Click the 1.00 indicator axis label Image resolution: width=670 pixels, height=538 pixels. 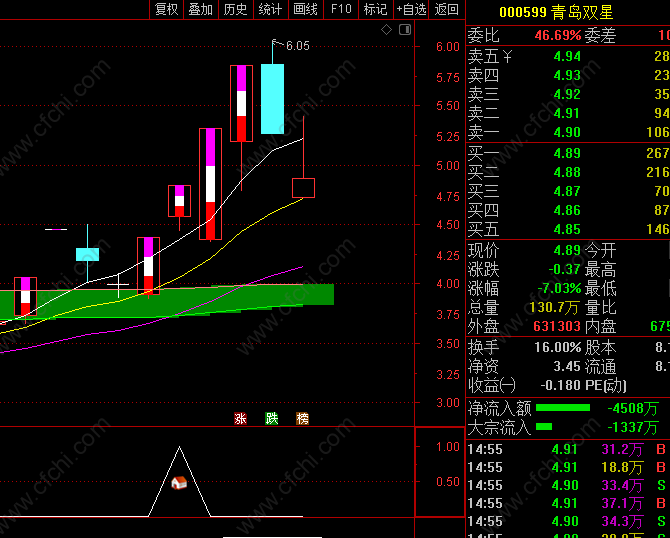pyautogui.click(x=447, y=447)
